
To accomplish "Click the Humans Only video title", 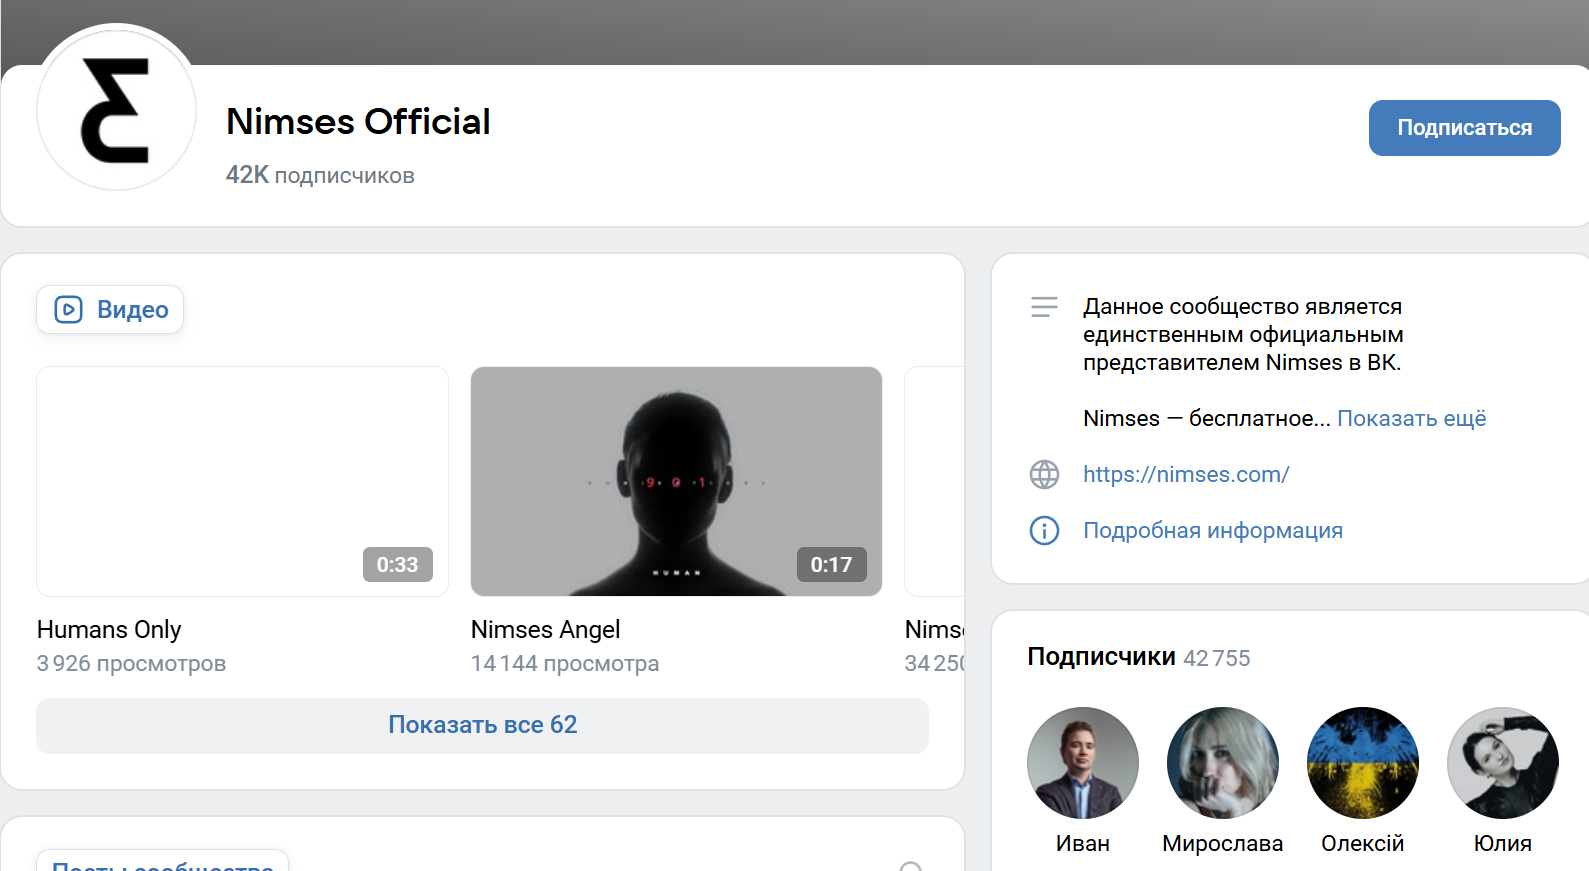I will pos(109,630).
